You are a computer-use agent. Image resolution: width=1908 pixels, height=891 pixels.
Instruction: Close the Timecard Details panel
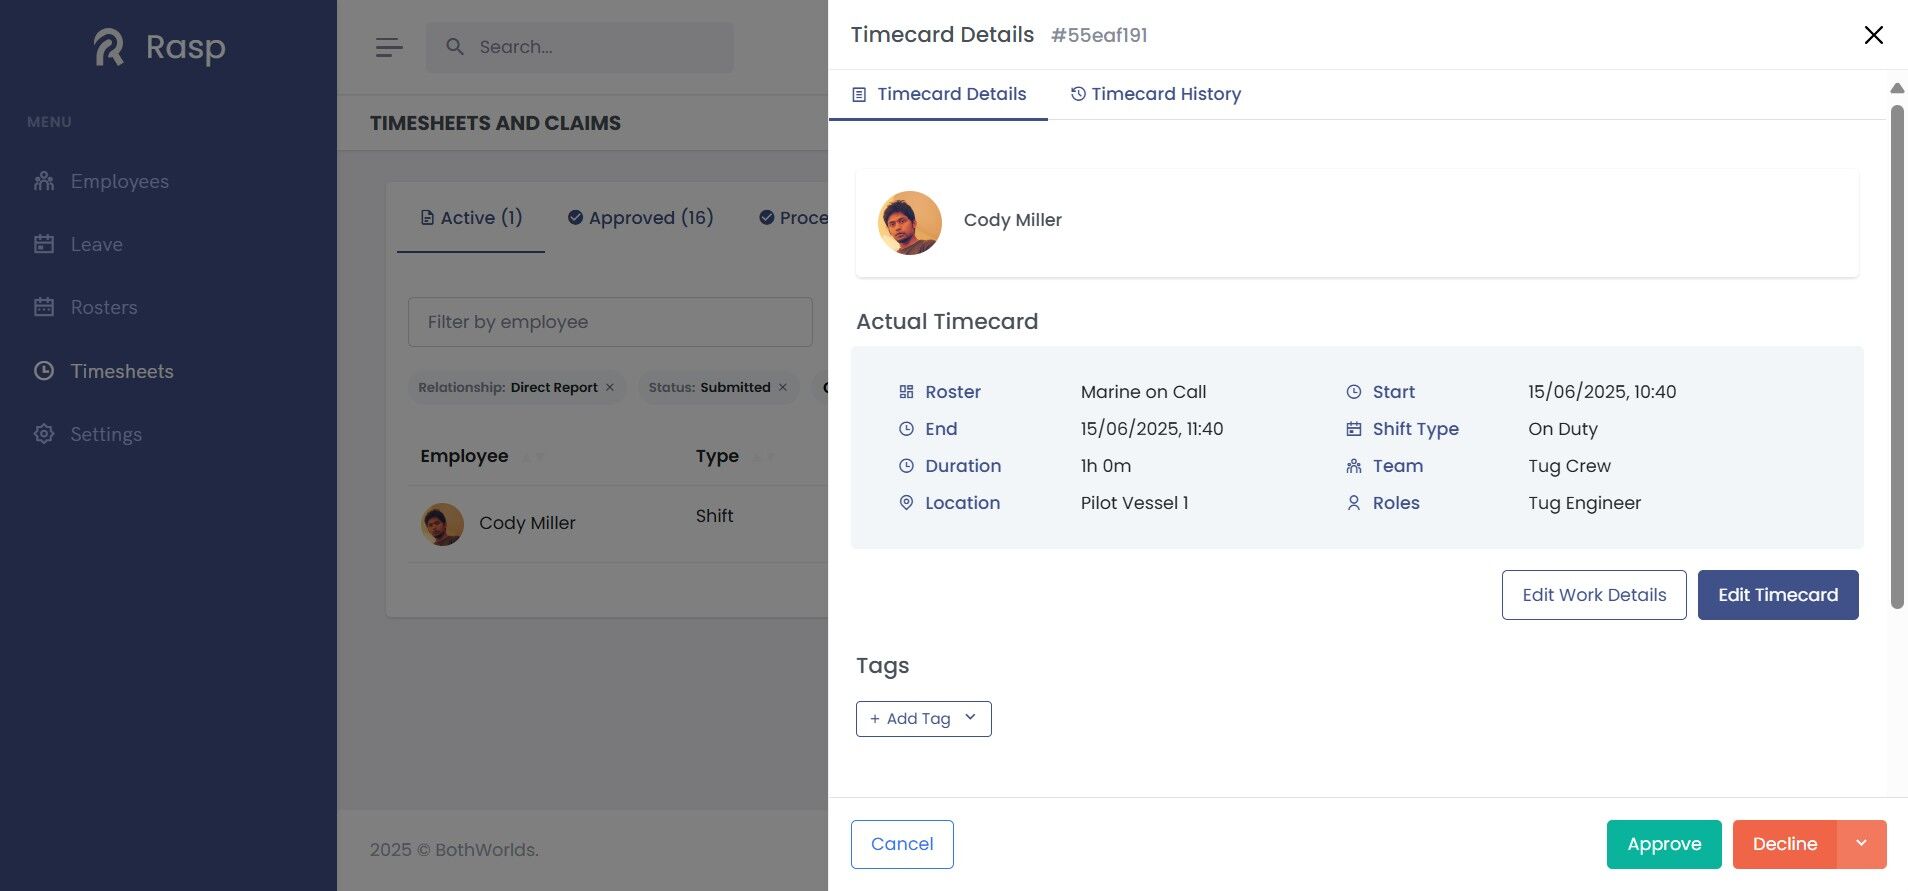point(1873,35)
